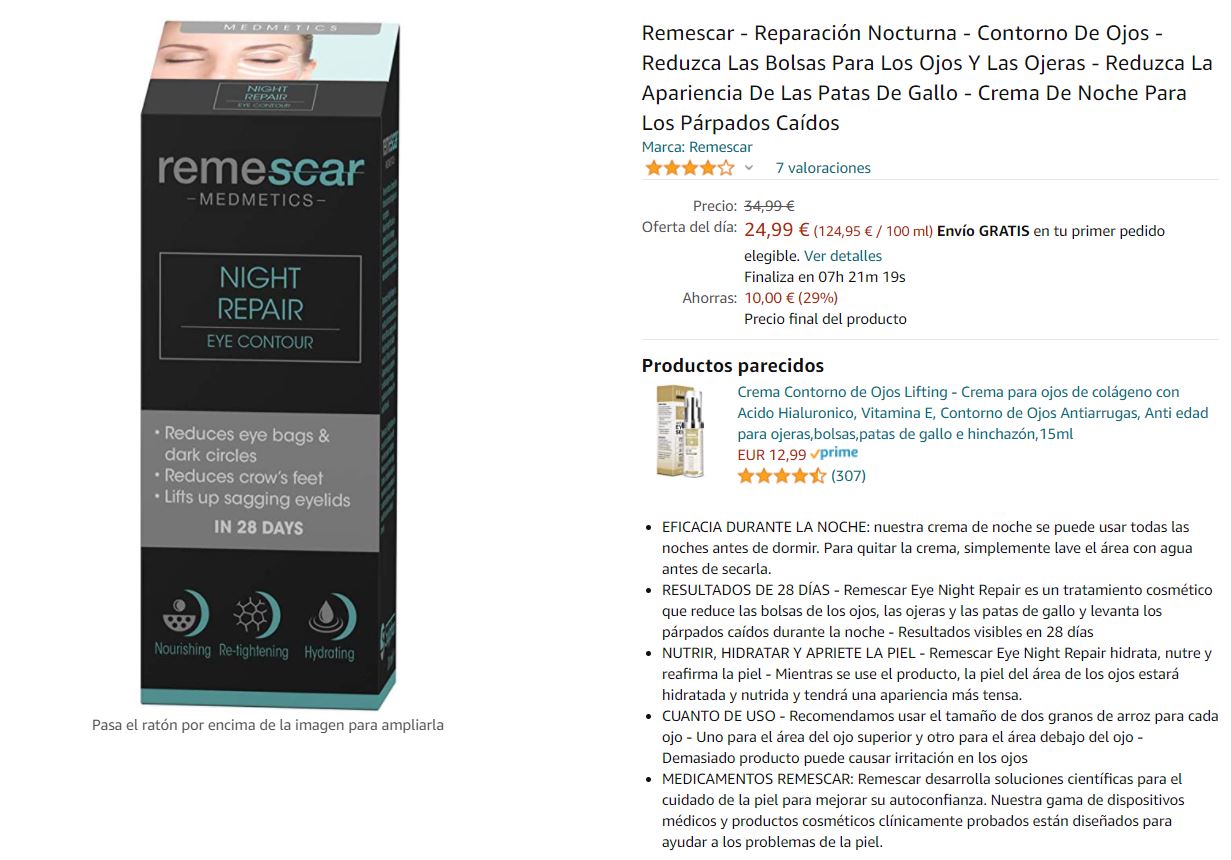Click the star rating icons
This screenshot has width=1231, height=860.
pyautogui.click(x=689, y=168)
